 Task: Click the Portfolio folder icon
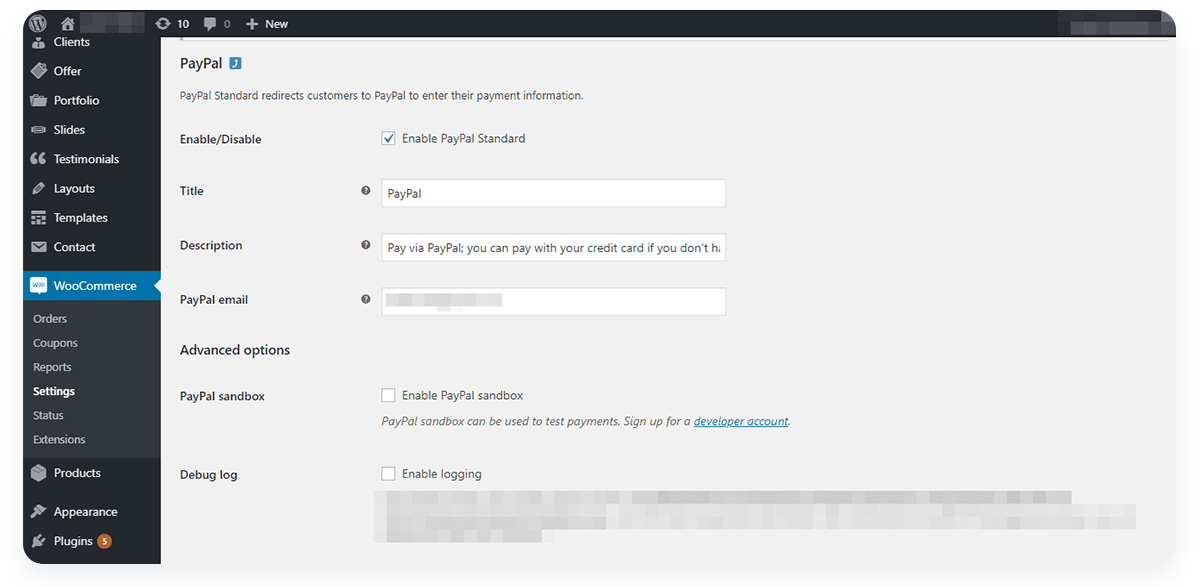point(39,100)
